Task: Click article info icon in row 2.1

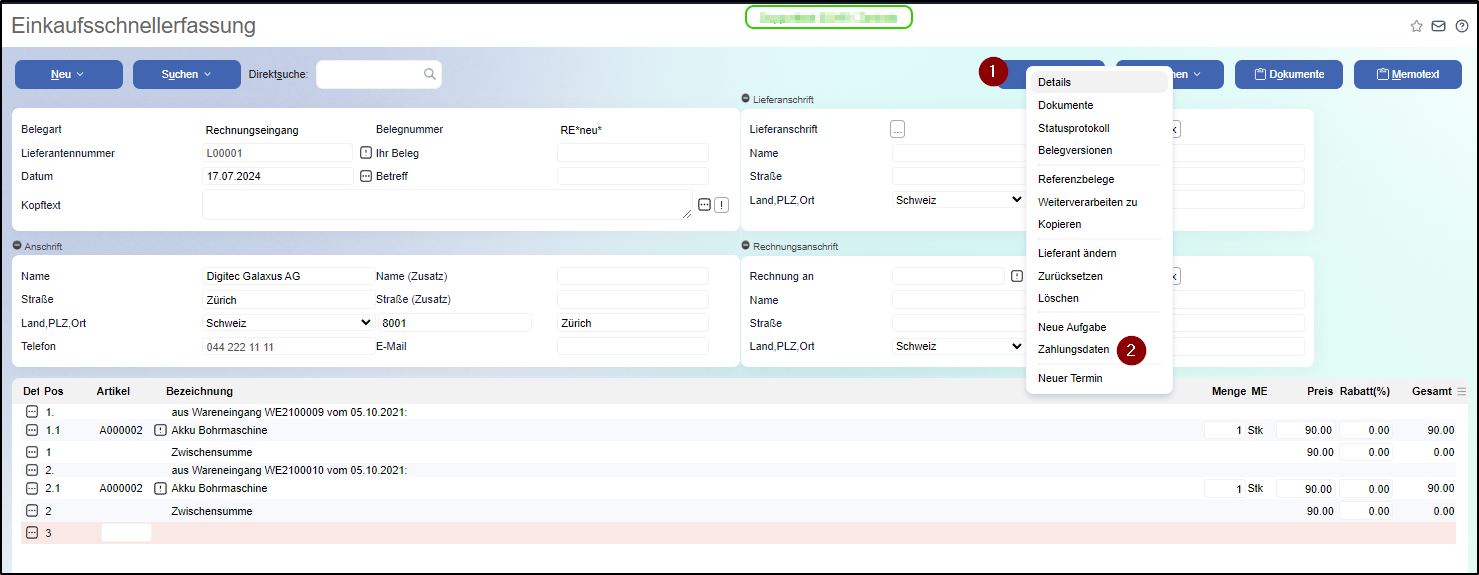Action: 161,489
